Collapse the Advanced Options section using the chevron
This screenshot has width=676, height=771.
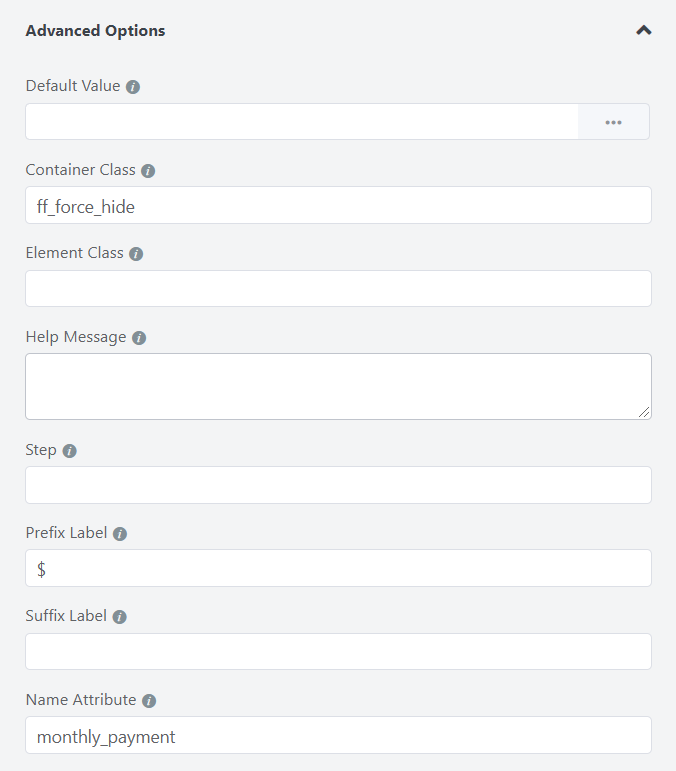click(644, 30)
